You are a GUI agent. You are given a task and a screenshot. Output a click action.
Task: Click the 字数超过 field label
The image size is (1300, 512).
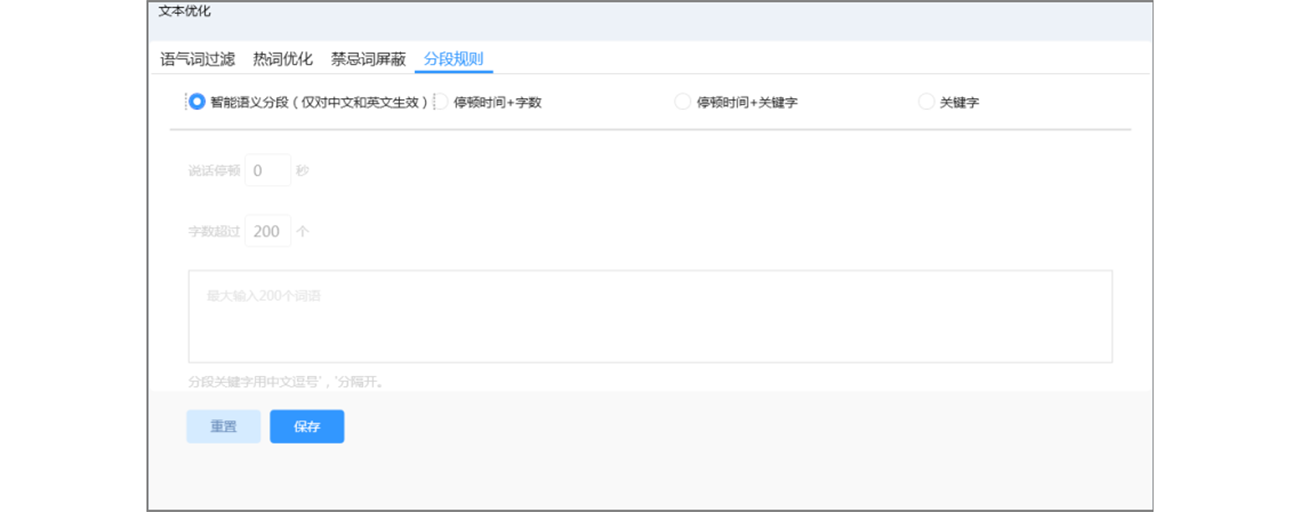pyautogui.click(x=214, y=231)
